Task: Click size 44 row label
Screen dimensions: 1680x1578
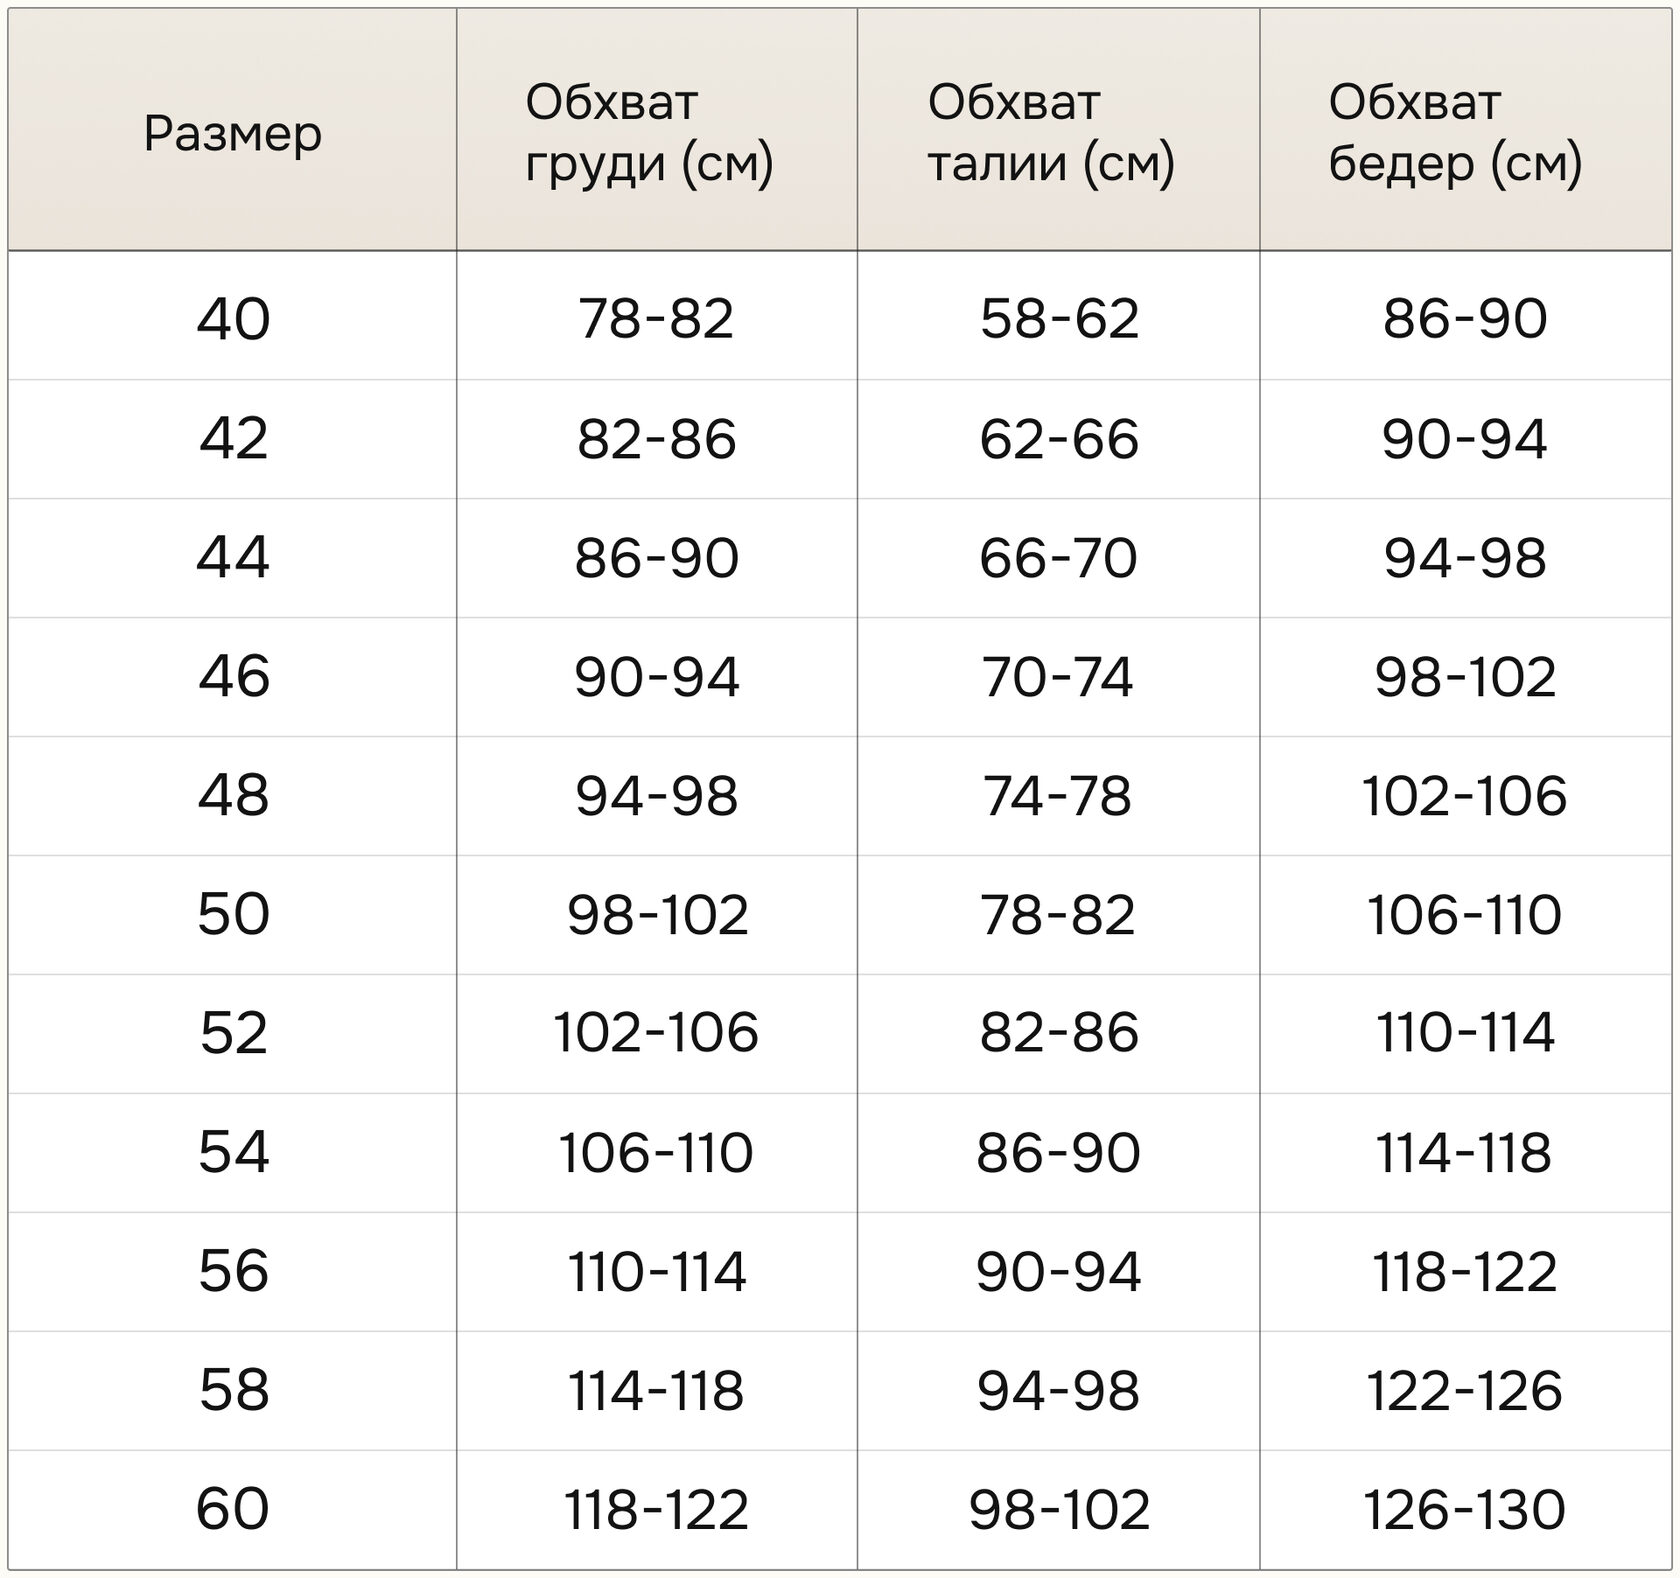Action: coord(233,558)
